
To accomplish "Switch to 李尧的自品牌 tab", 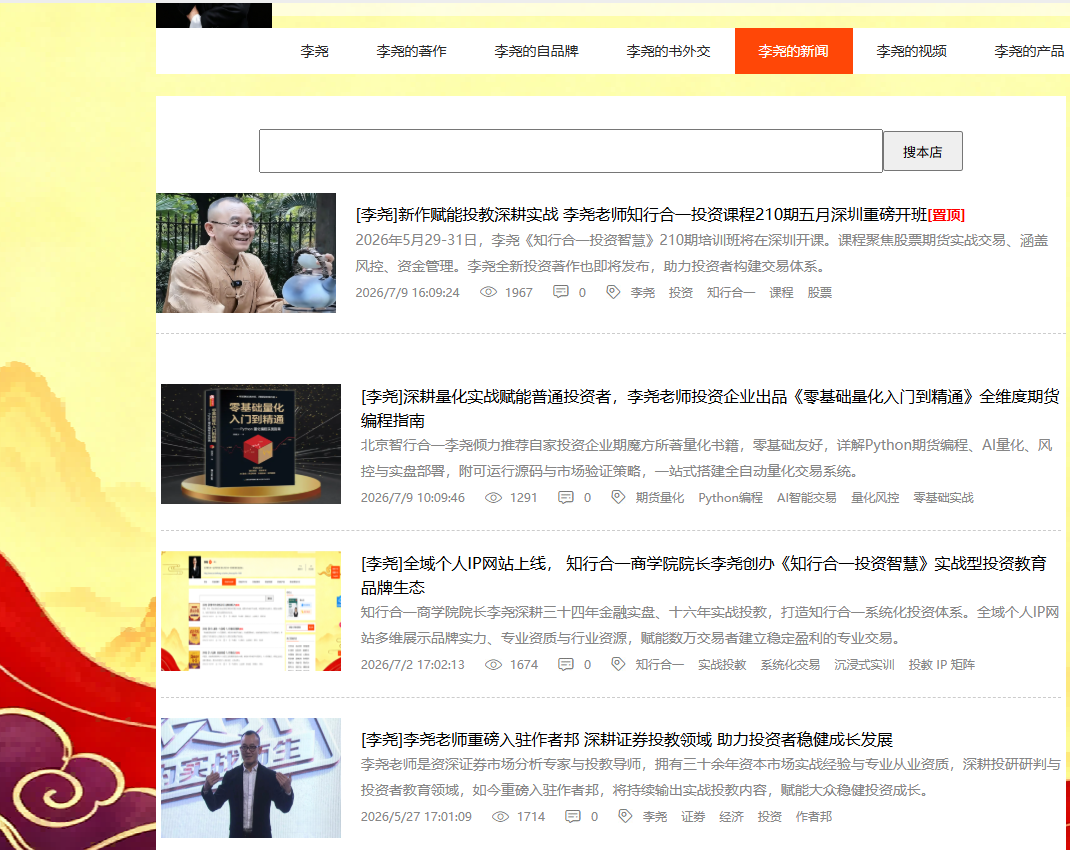I will pos(536,51).
